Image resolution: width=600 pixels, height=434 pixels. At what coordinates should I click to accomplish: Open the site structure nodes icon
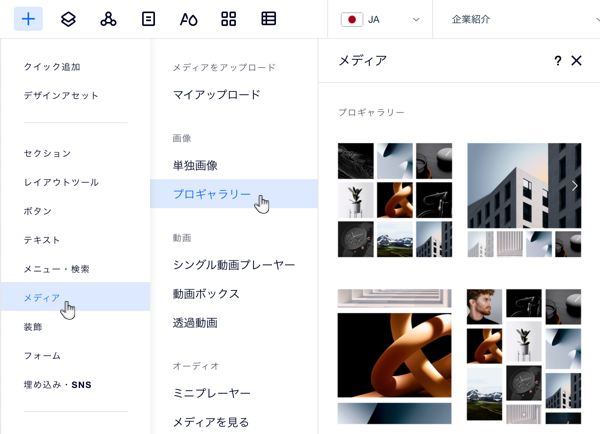108,19
